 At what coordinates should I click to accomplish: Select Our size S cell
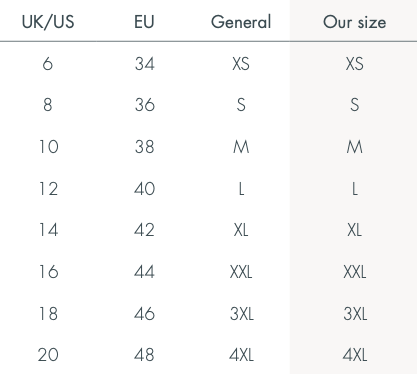[355, 105]
